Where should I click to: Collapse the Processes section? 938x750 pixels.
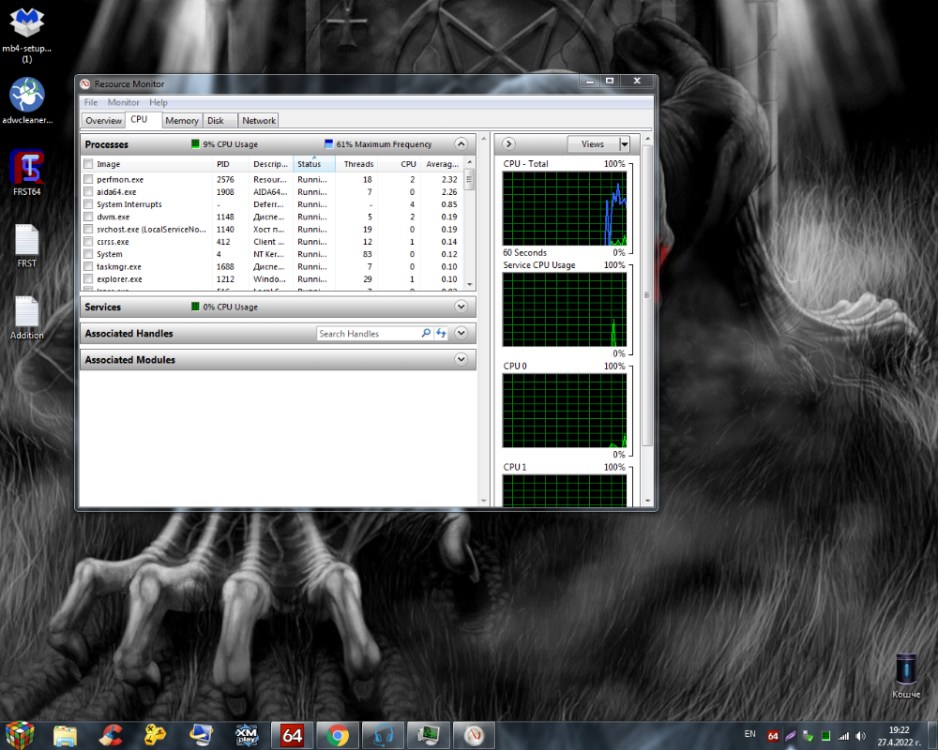click(x=461, y=144)
